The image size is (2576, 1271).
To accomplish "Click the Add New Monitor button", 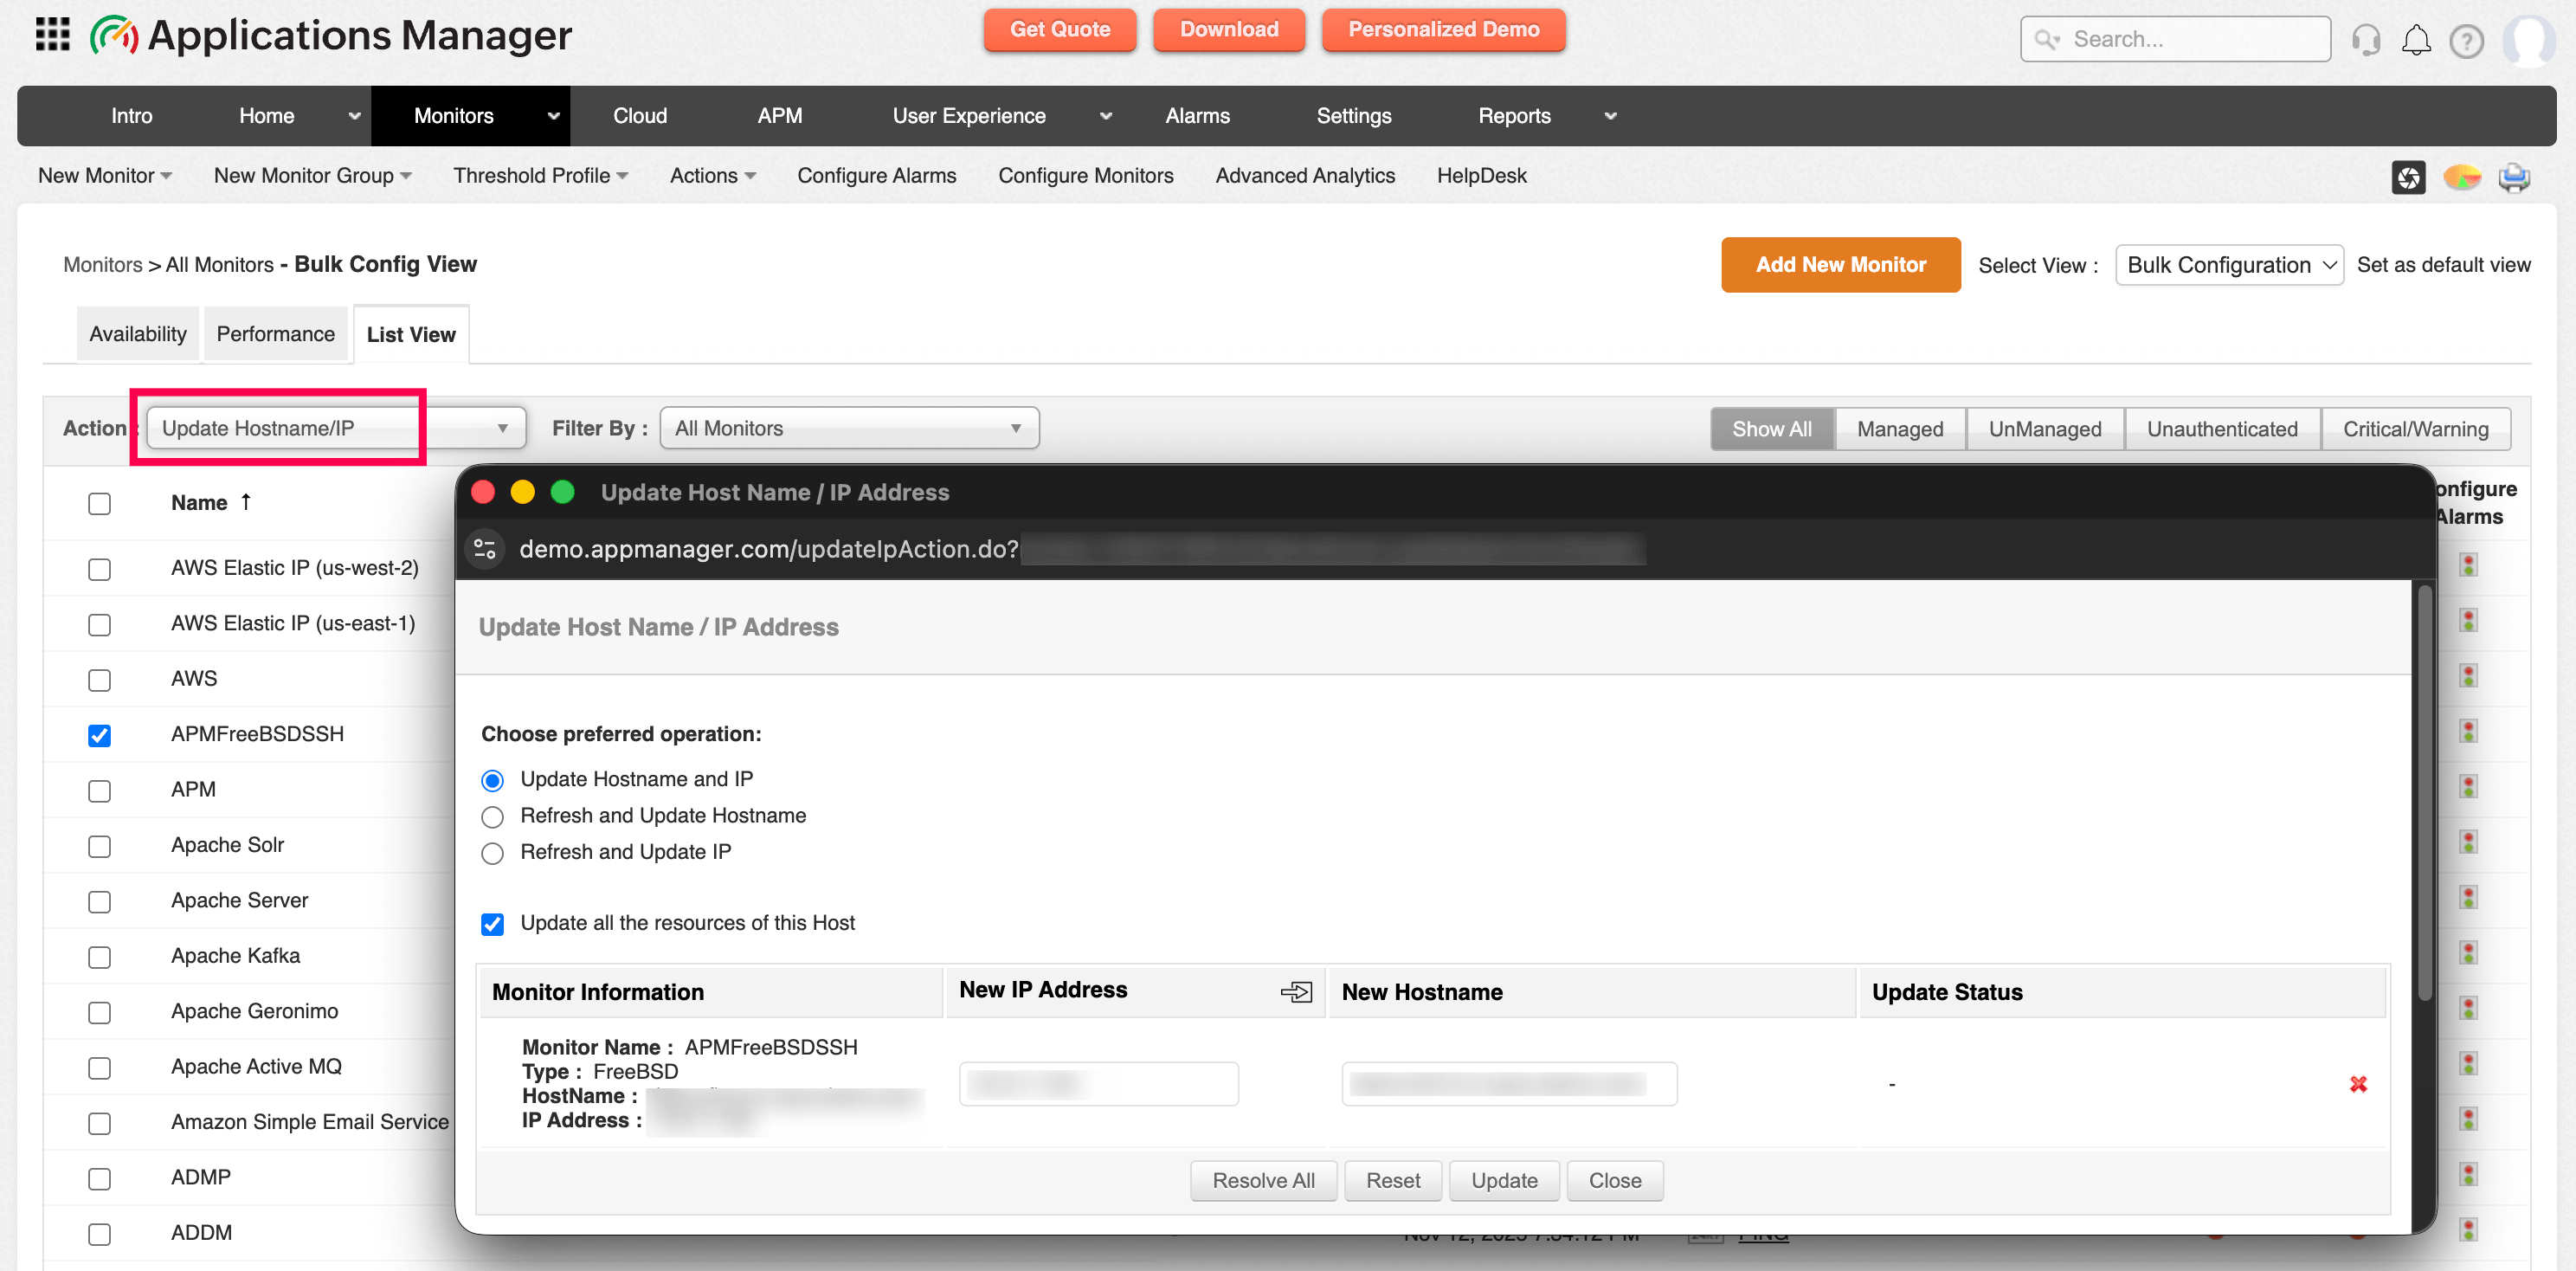I will point(1840,265).
